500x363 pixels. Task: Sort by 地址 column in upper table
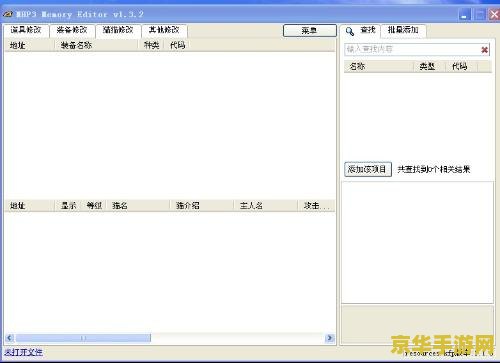tap(29, 45)
